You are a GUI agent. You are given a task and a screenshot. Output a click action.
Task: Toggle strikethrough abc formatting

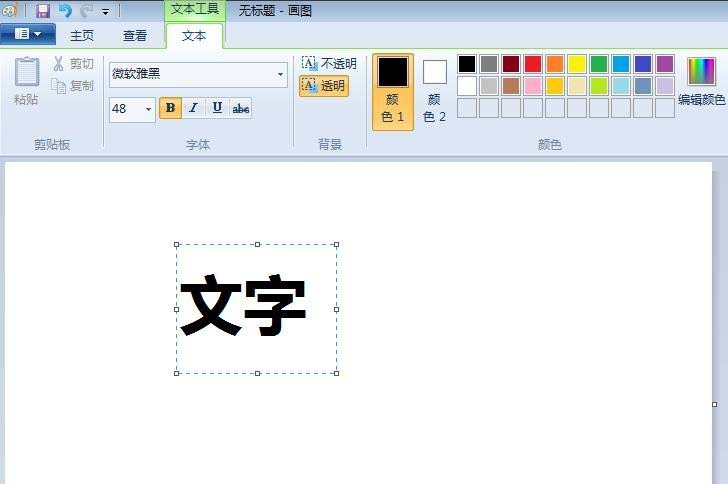(x=240, y=108)
